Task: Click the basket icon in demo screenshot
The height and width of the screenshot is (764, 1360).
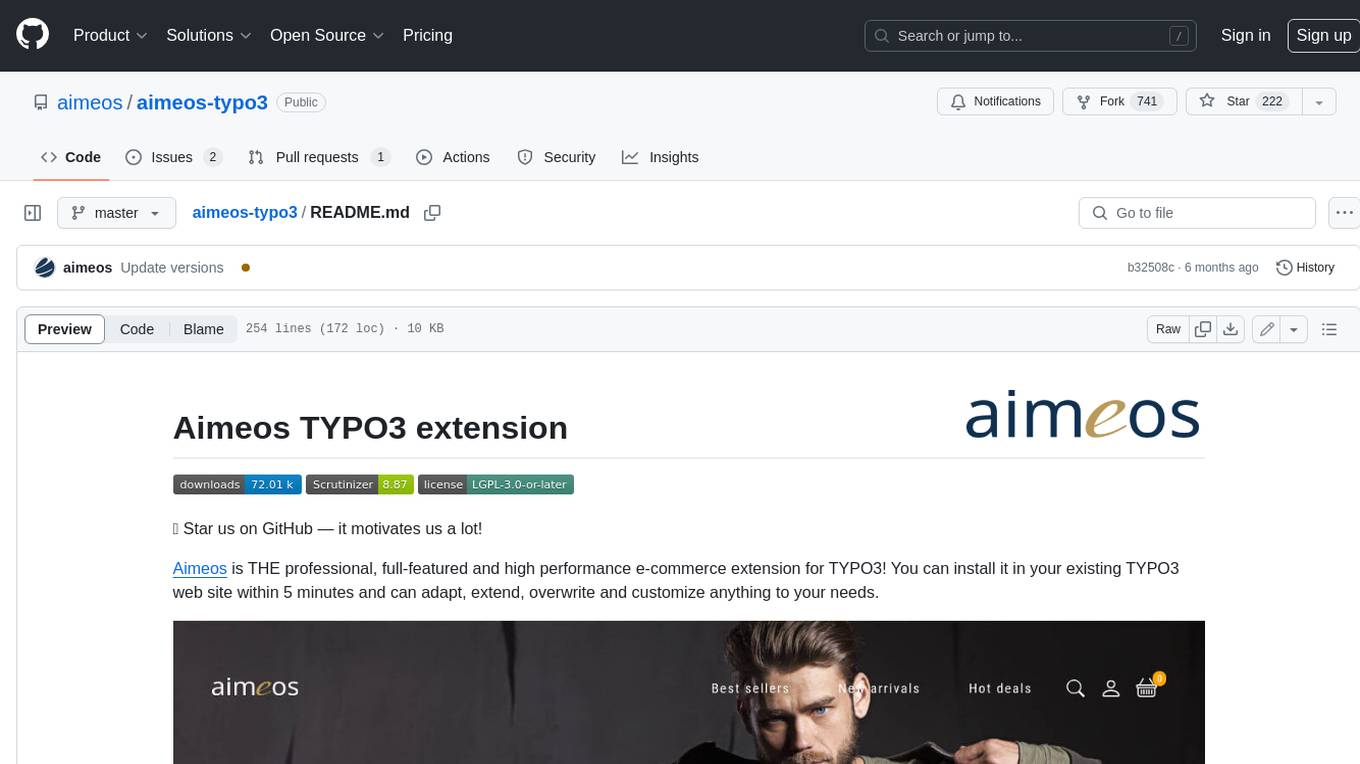Action: 1147,688
